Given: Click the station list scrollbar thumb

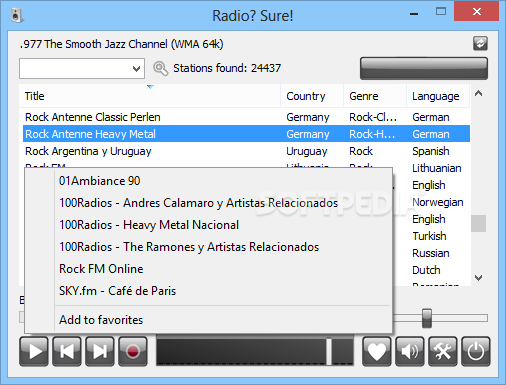Looking at the screenshot, I should coord(478,223).
